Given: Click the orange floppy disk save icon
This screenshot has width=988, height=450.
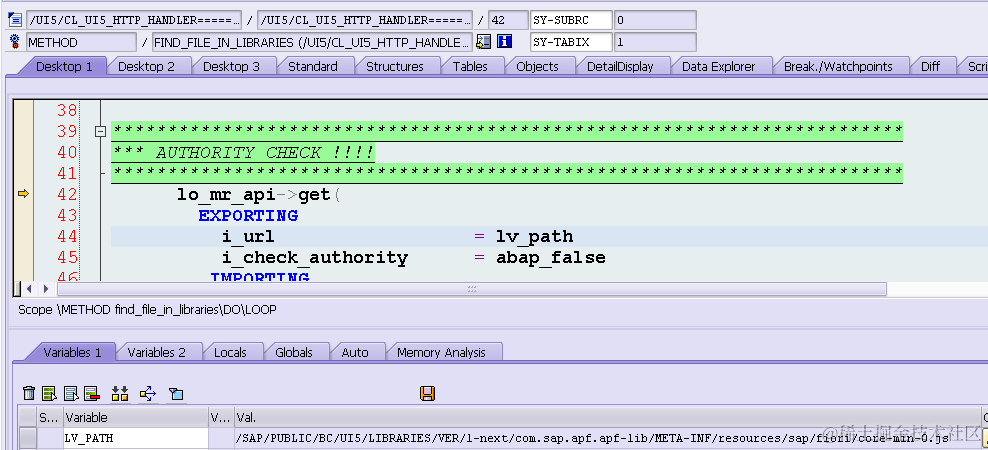Looking at the screenshot, I should pyautogui.click(x=427, y=394).
